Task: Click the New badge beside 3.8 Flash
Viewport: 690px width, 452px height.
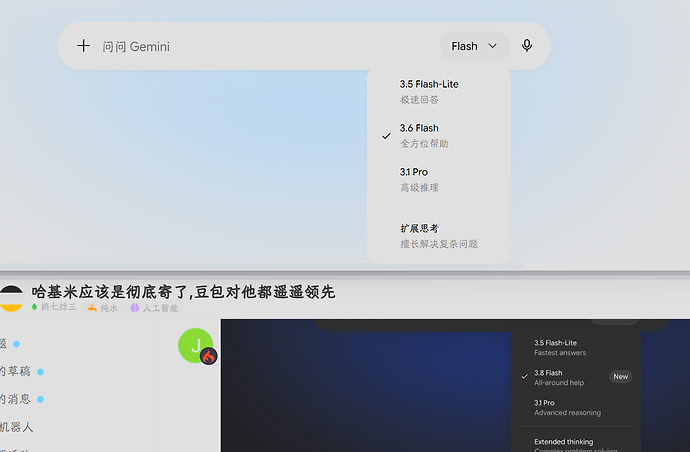Action: point(620,377)
